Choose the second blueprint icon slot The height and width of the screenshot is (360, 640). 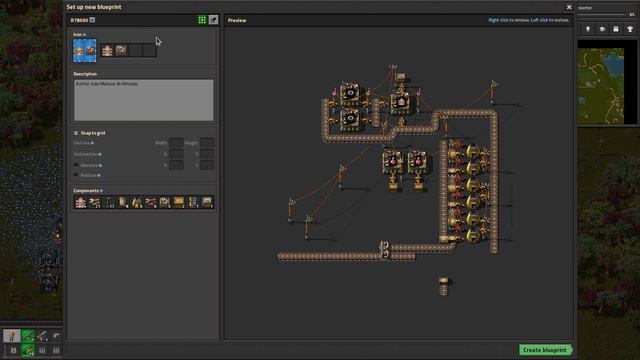[x=121, y=51]
